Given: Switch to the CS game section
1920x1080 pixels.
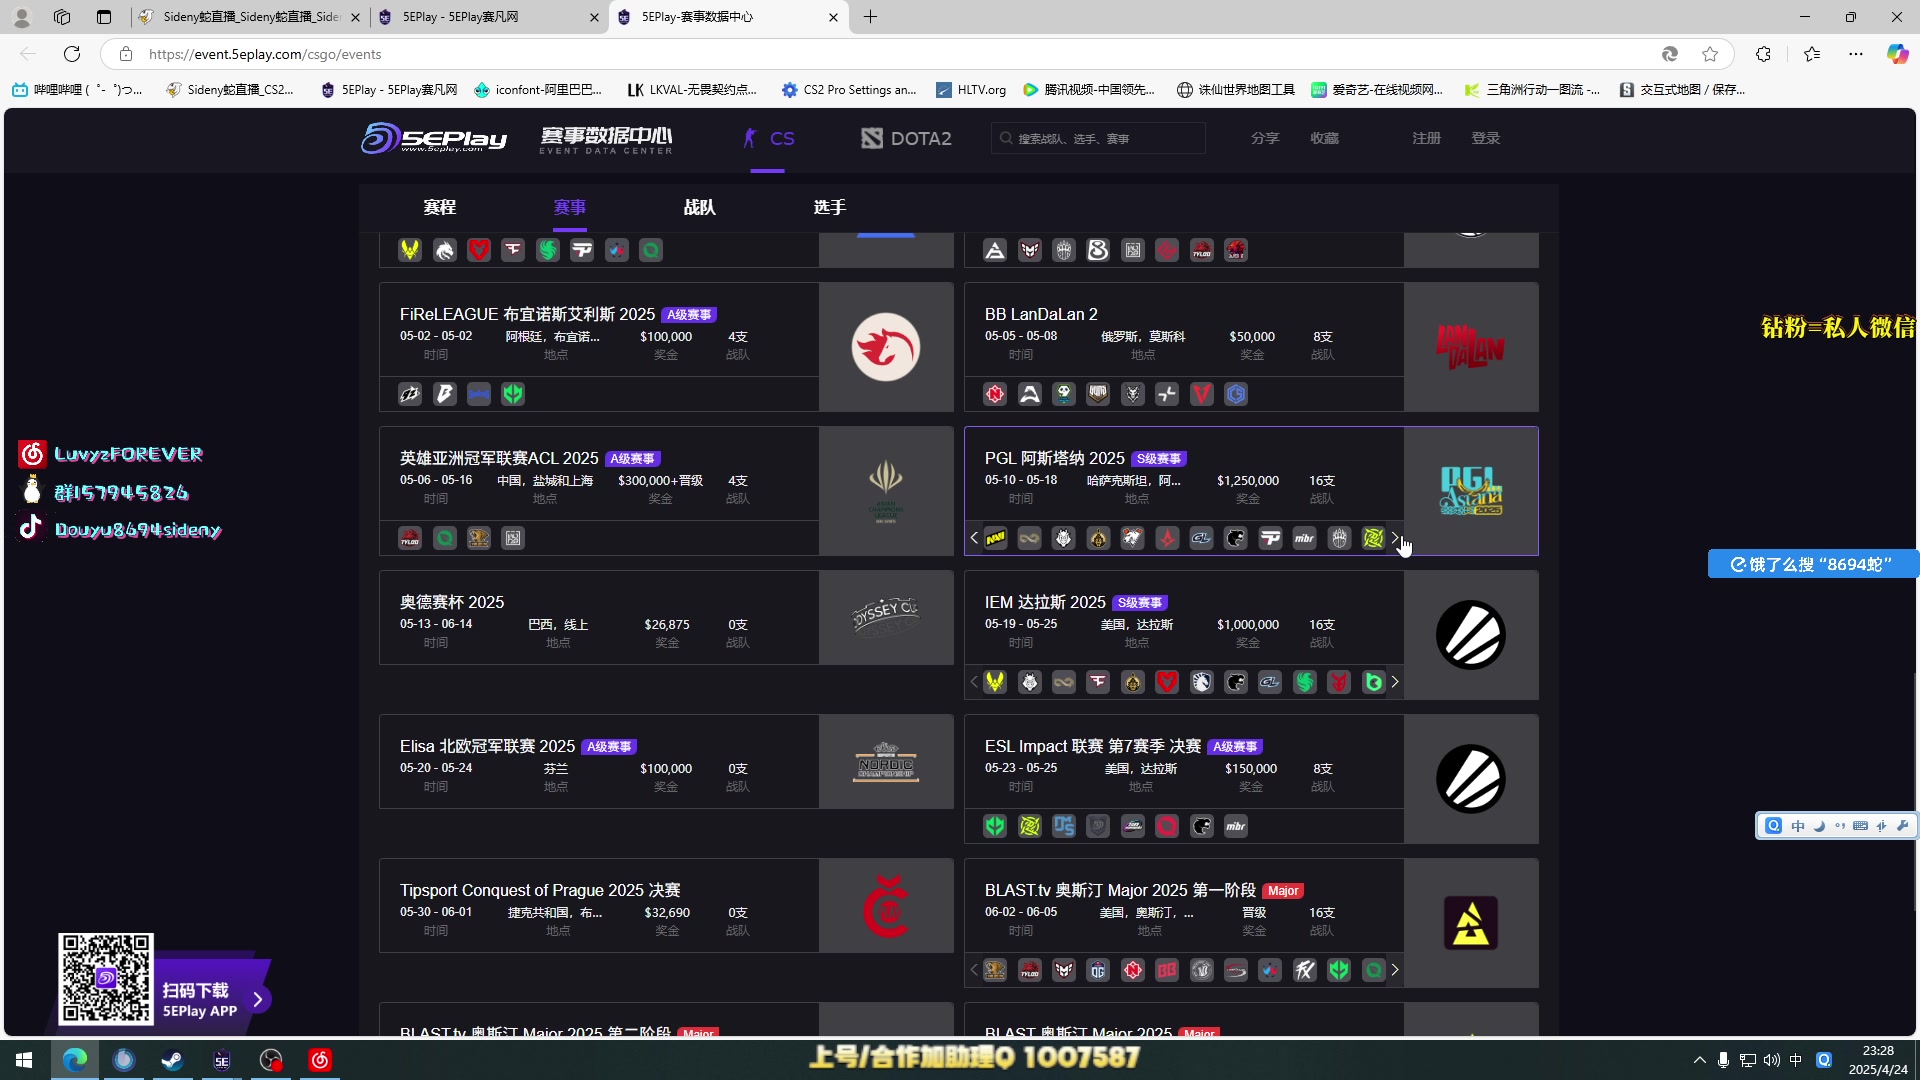Looking at the screenshot, I should (768, 138).
